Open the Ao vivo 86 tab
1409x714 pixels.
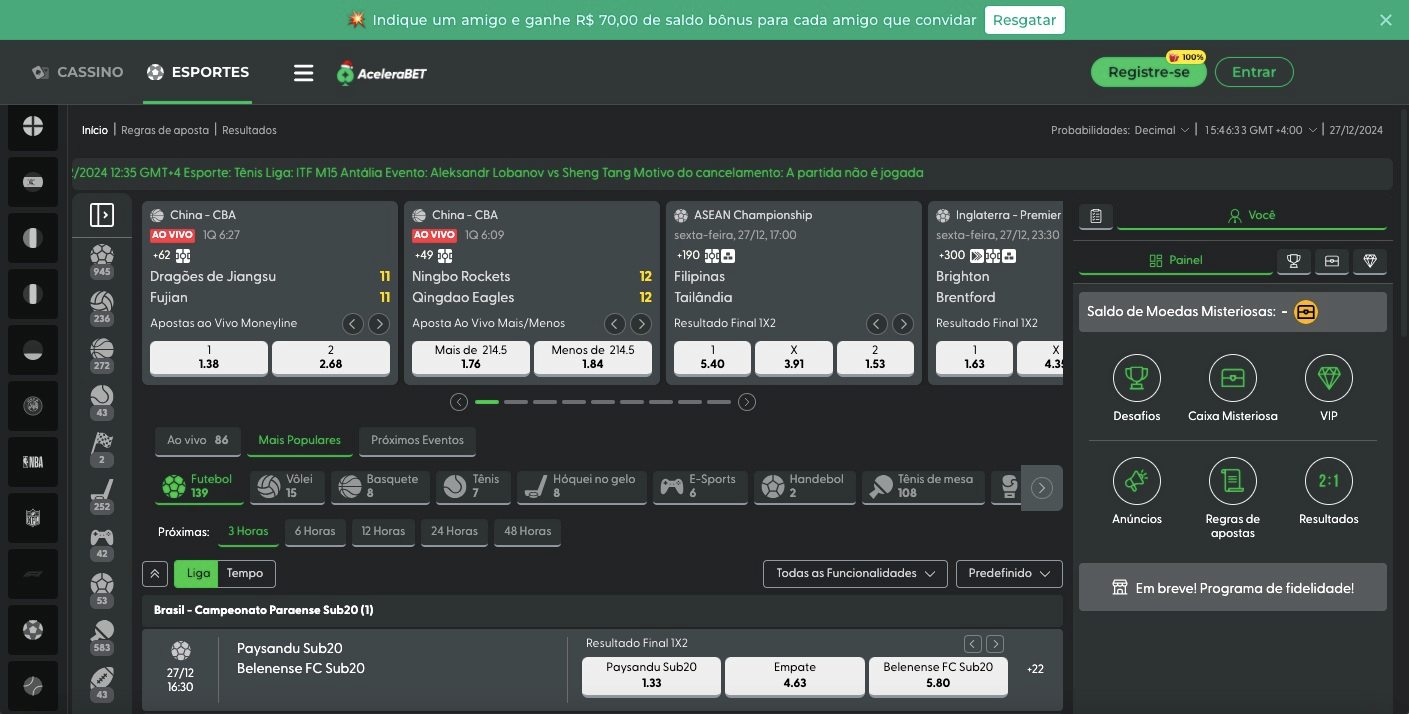coord(197,441)
